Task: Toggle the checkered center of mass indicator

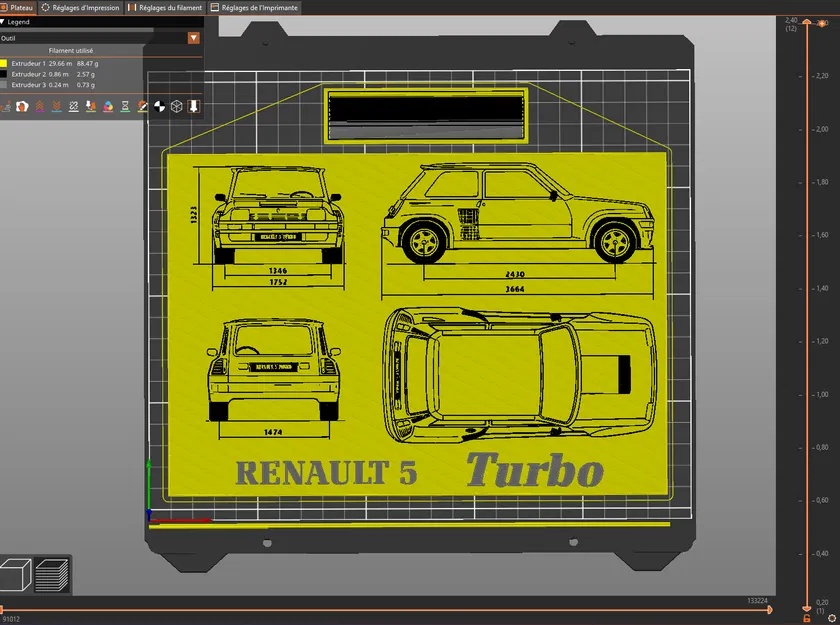Action: (157, 106)
